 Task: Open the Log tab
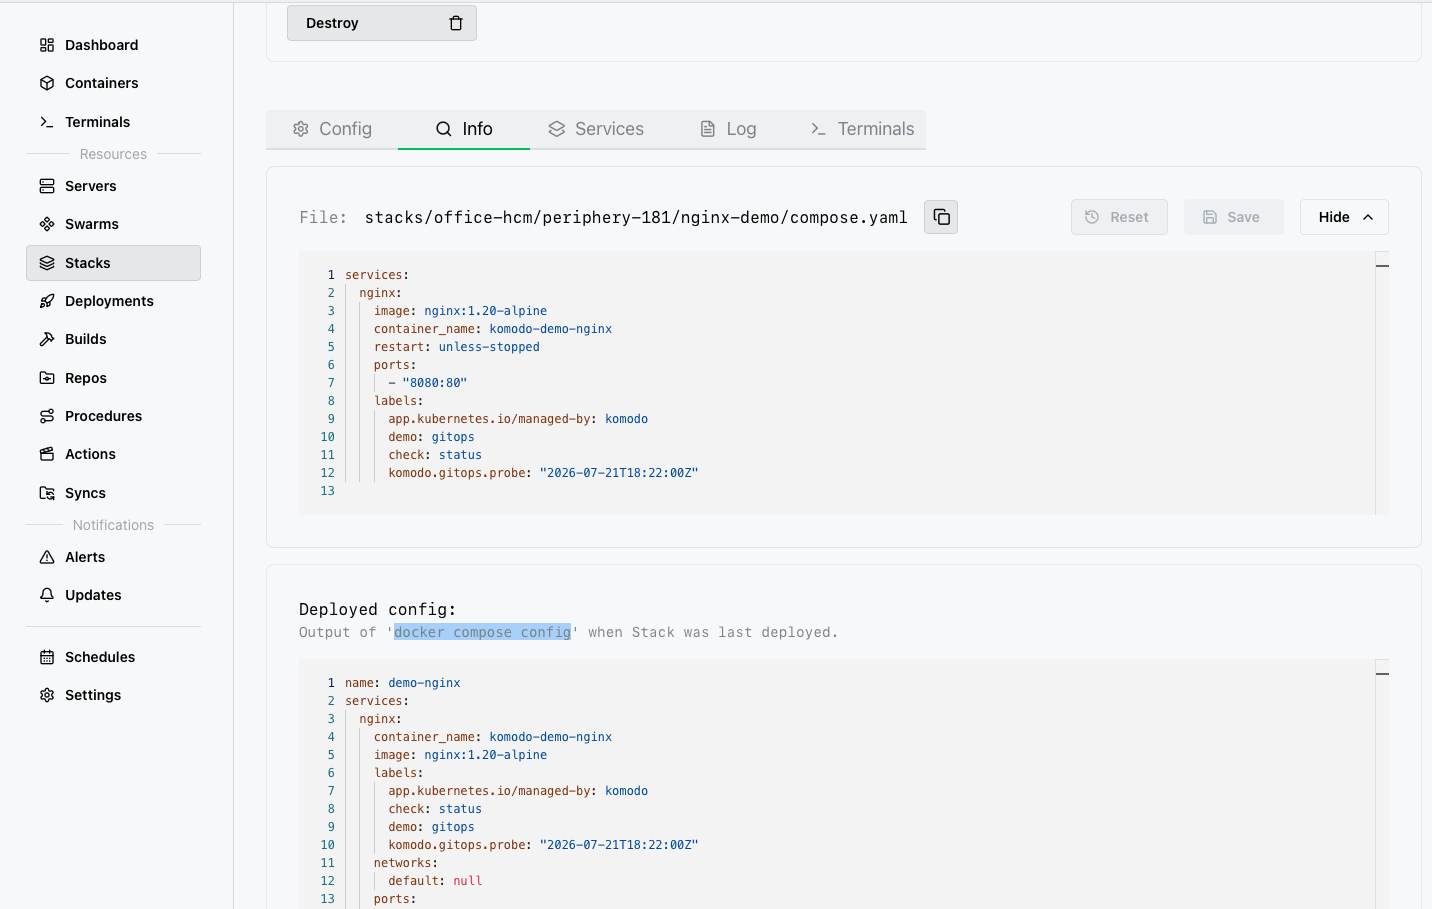coord(728,129)
